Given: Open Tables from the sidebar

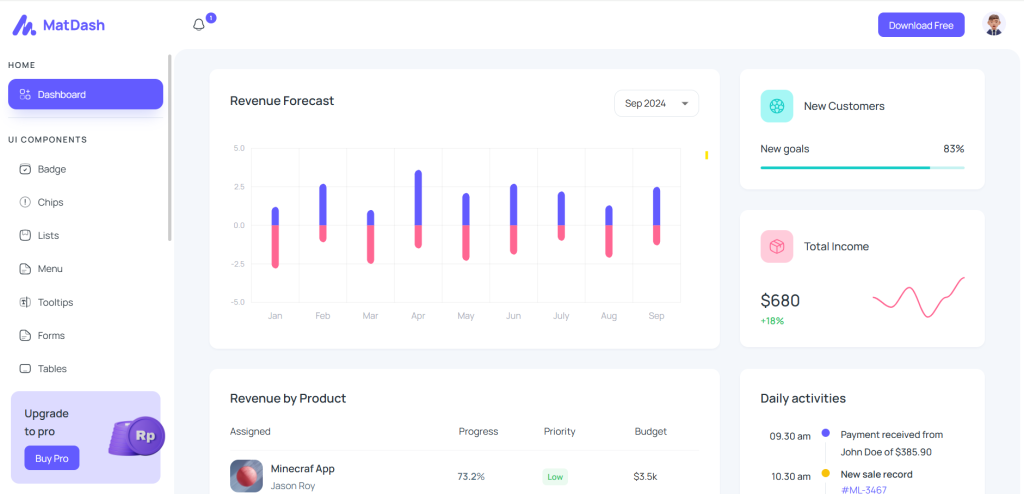Looking at the screenshot, I should coord(52,369).
